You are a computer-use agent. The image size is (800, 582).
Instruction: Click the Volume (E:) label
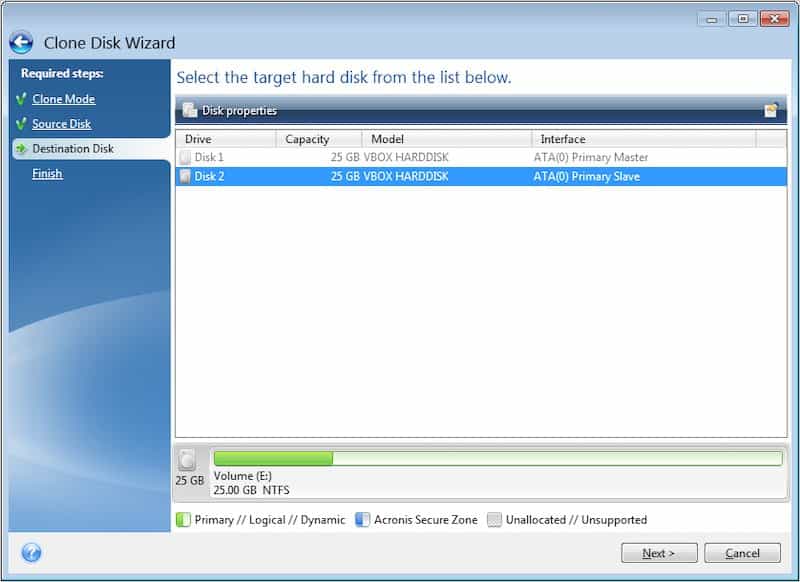pos(243,476)
